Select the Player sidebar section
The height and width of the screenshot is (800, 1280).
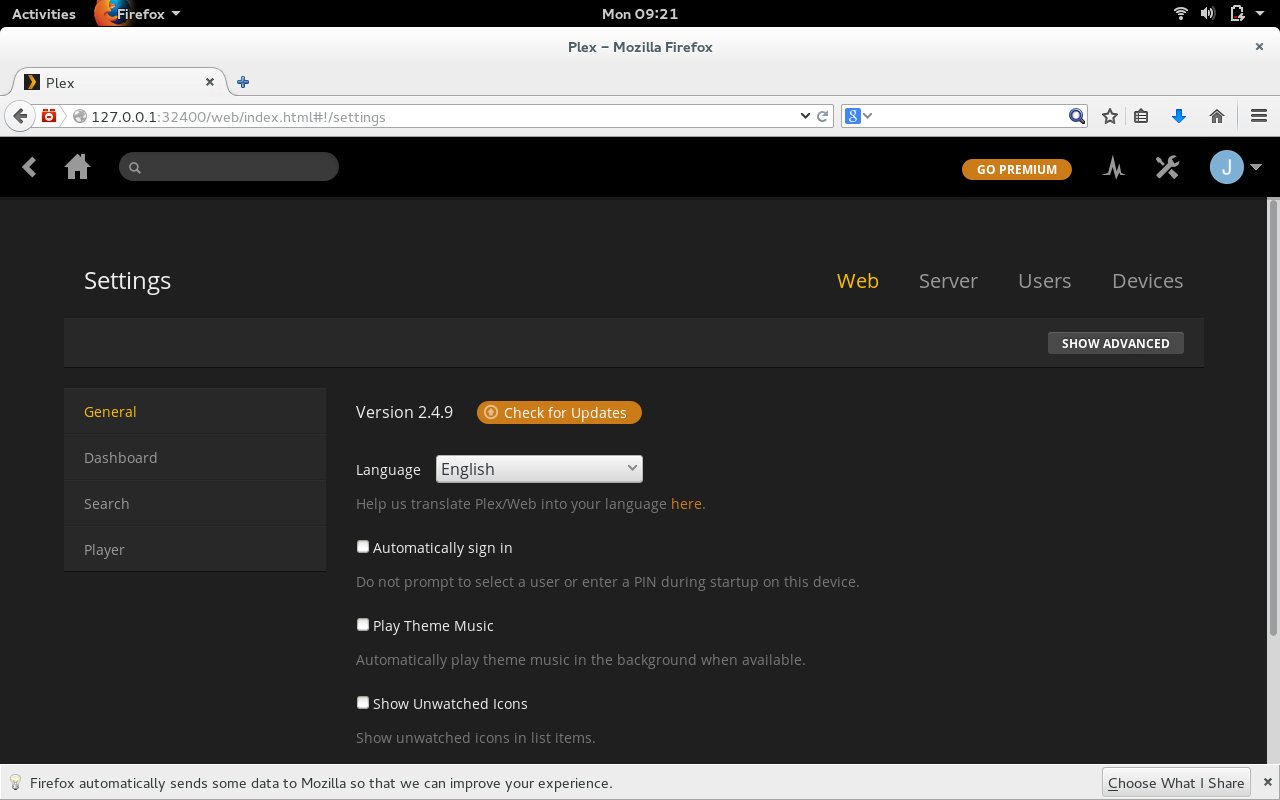point(195,549)
